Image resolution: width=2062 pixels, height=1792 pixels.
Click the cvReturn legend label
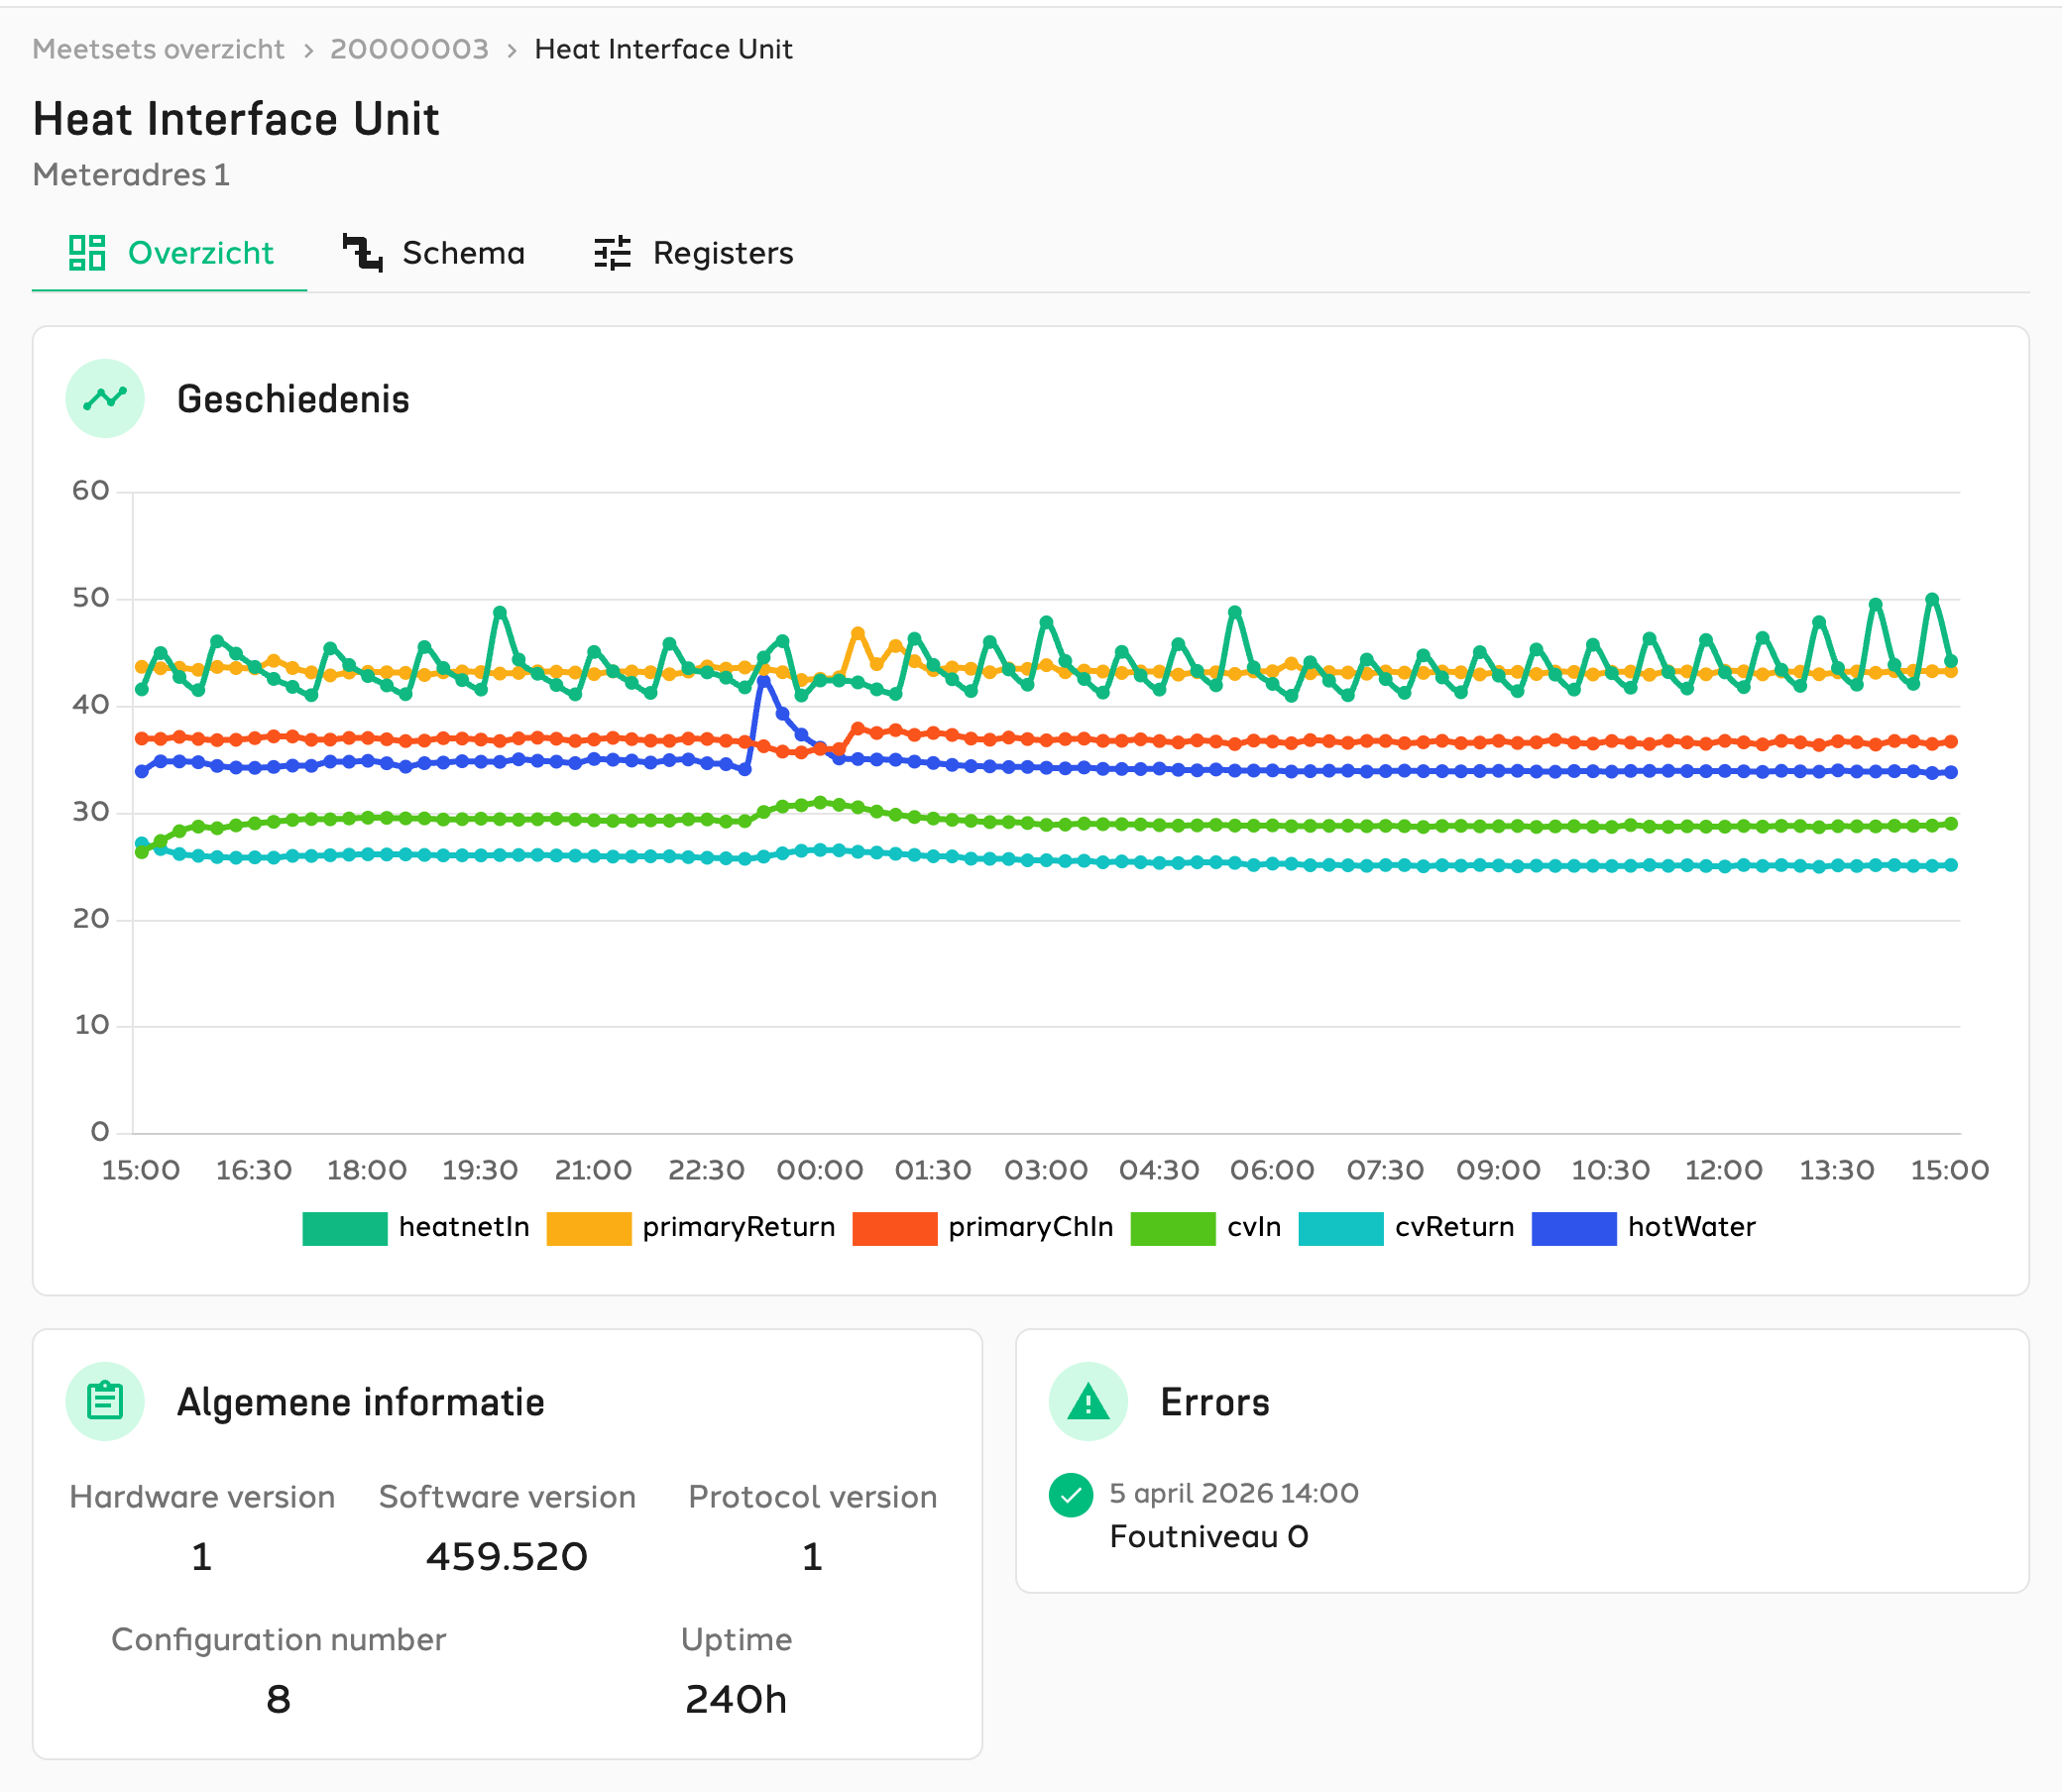(x=1455, y=1227)
